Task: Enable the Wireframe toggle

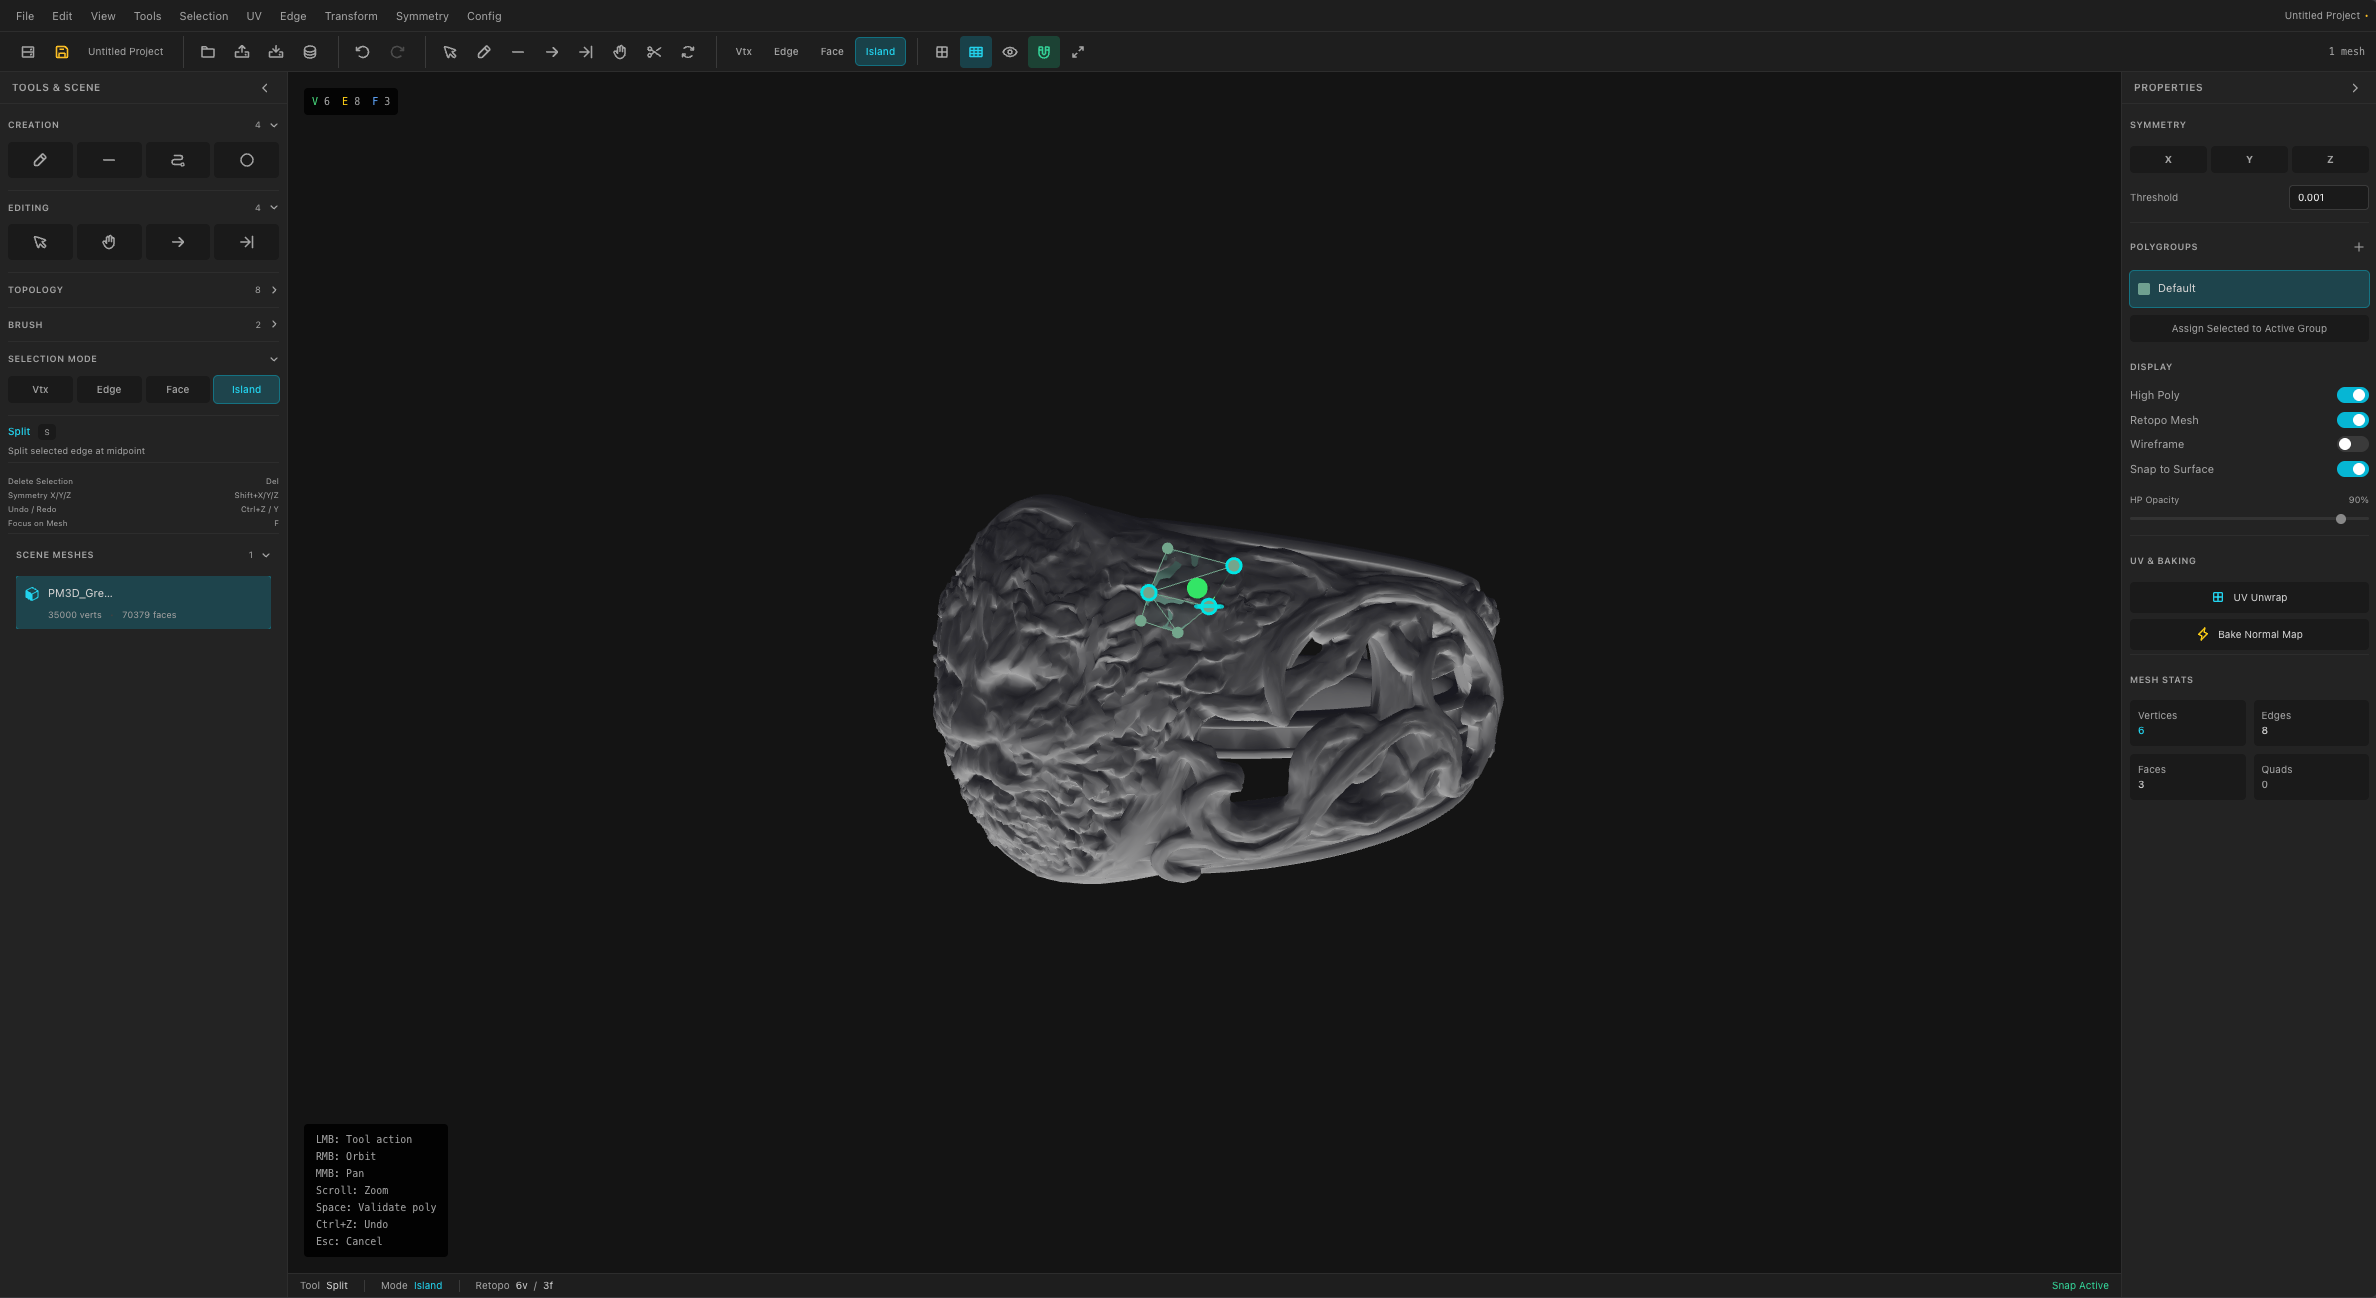Action: pyautogui.click(x=2349, y=444)
